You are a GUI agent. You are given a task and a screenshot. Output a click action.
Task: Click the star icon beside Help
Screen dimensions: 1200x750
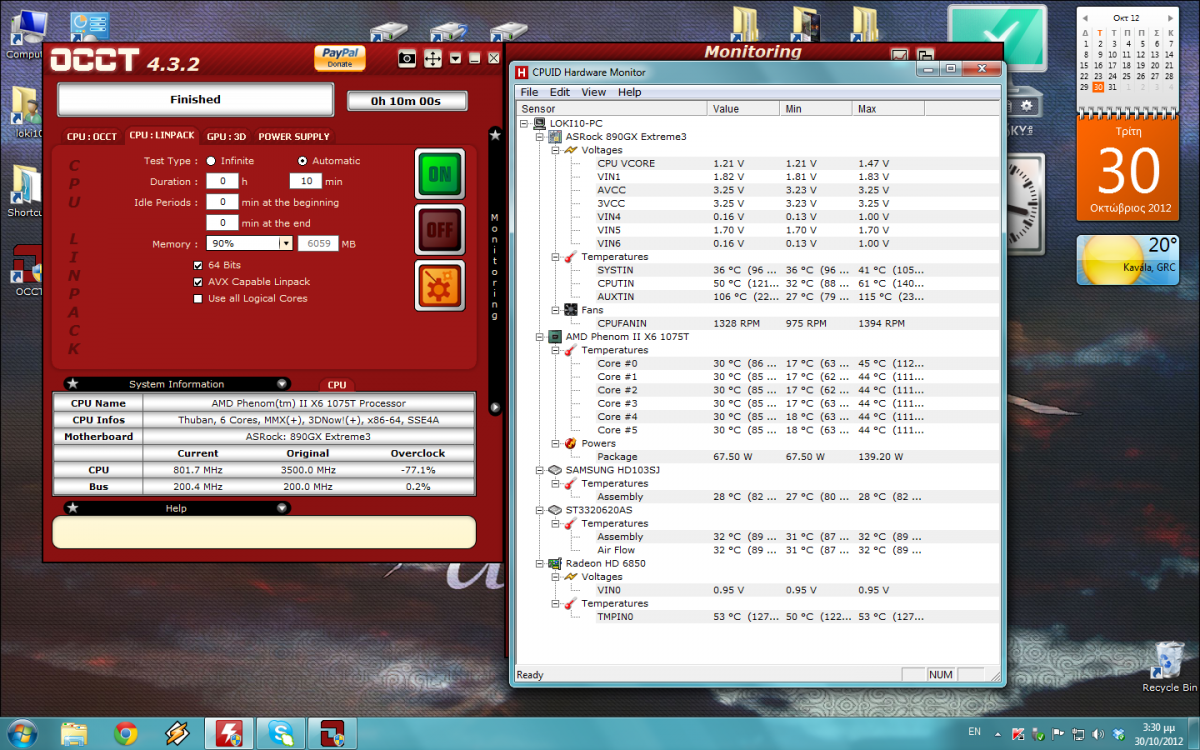click(72, 508)
